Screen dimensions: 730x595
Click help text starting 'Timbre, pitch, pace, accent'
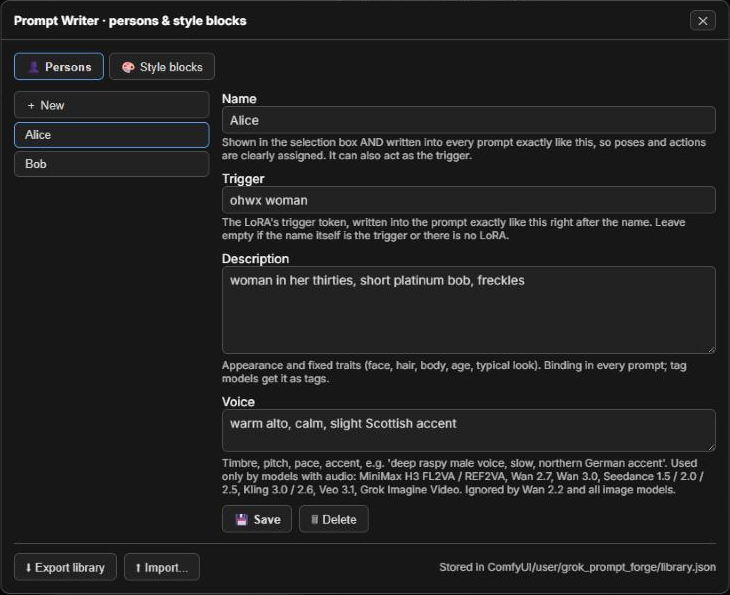463,476
